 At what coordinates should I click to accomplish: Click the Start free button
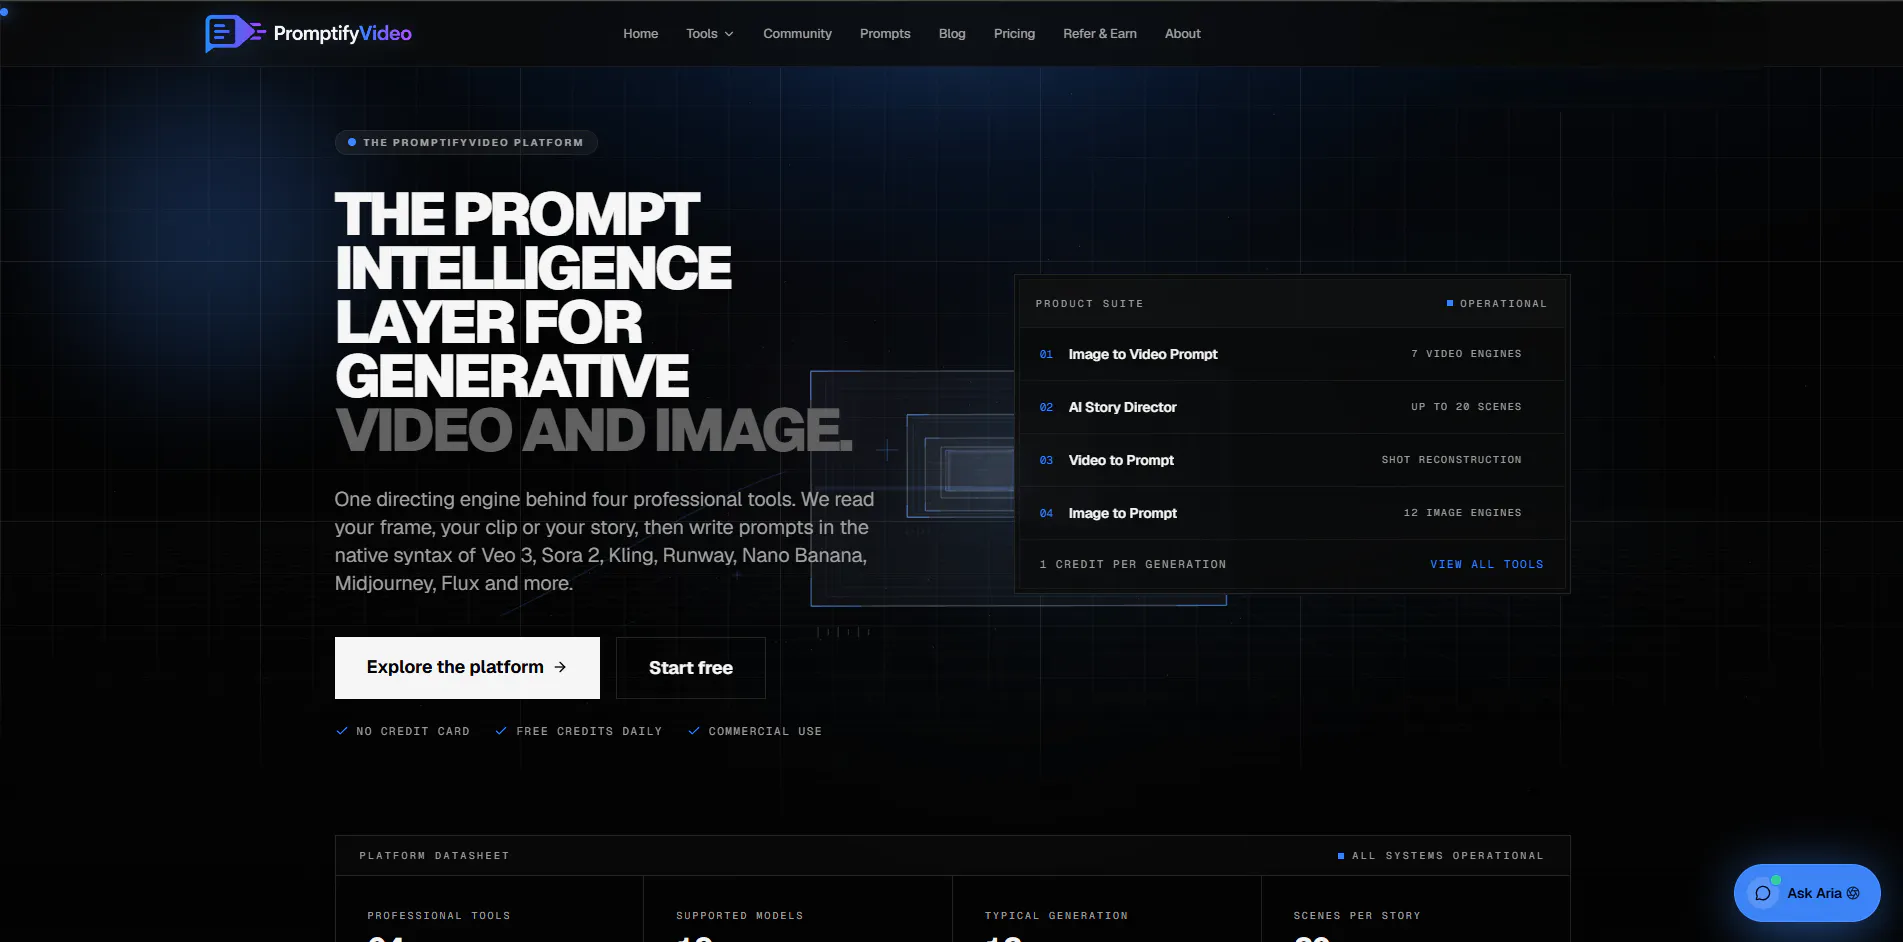point(691,668)
